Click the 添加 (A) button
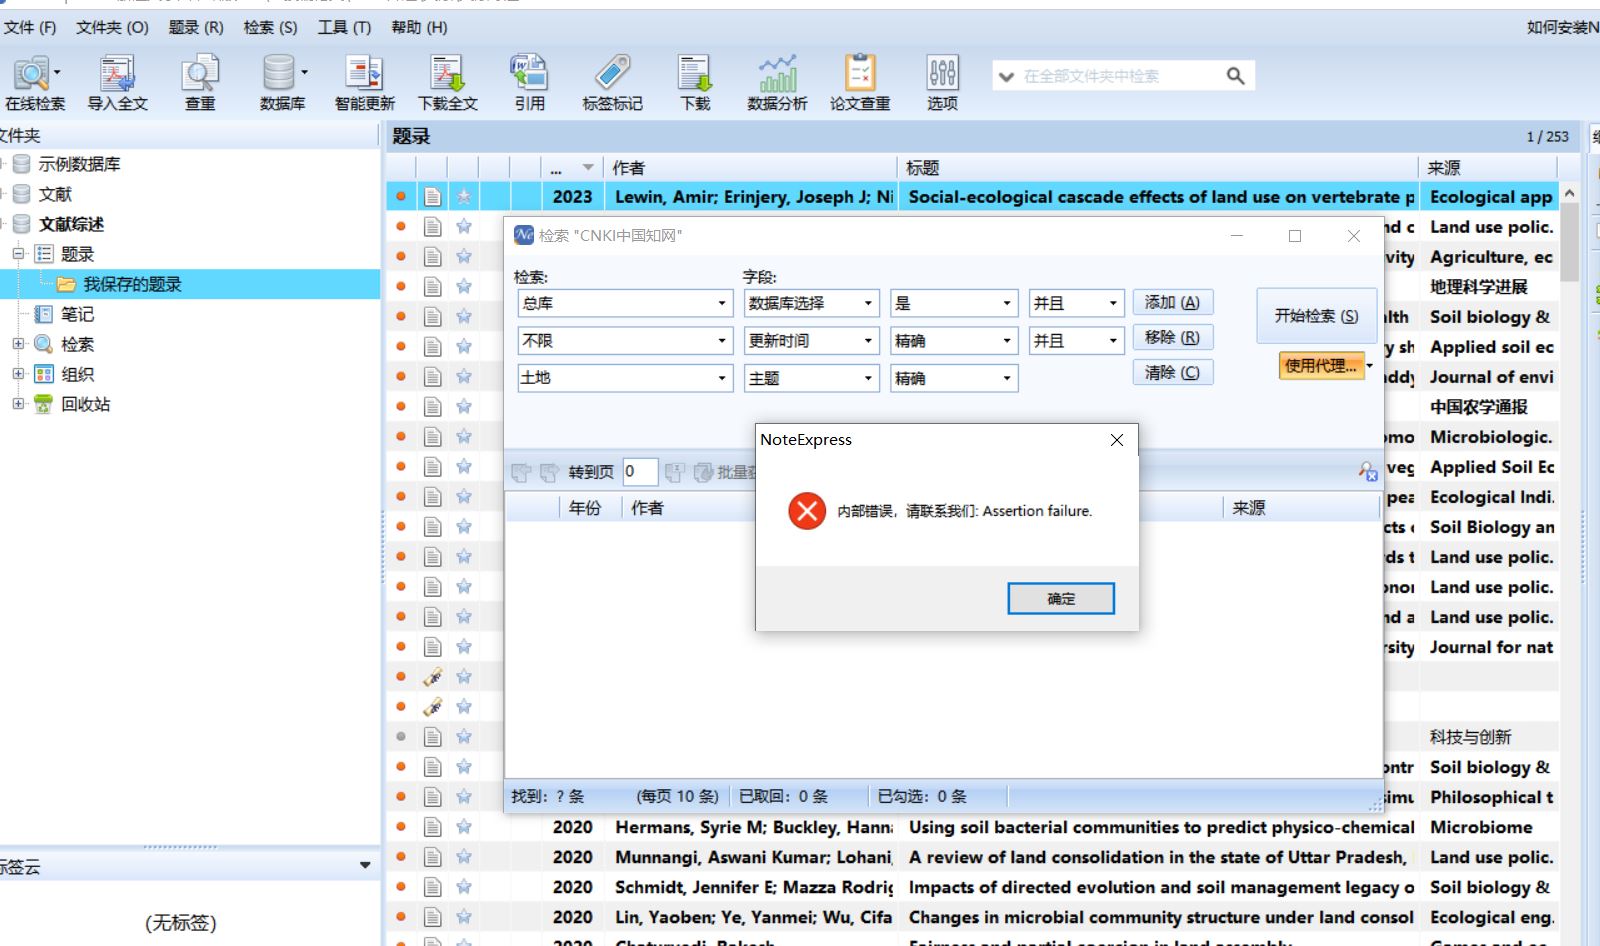Viewport: 1600px width, 946px height. 1172,303
